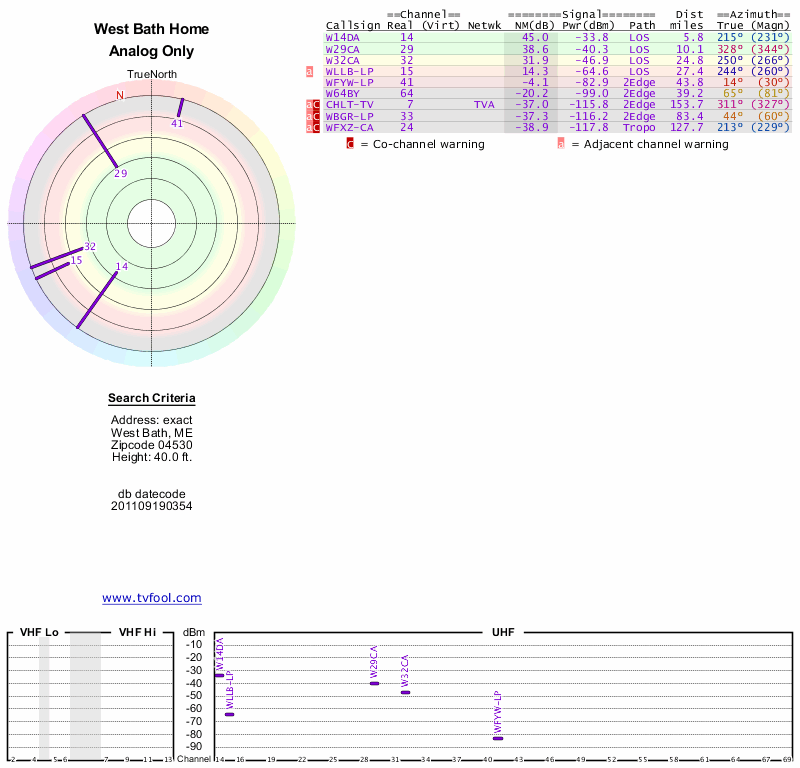The width and height of the screenshot is (800, 768).
Task: Select the W29CA callsign in the table
Action: [x=342, y=49]
